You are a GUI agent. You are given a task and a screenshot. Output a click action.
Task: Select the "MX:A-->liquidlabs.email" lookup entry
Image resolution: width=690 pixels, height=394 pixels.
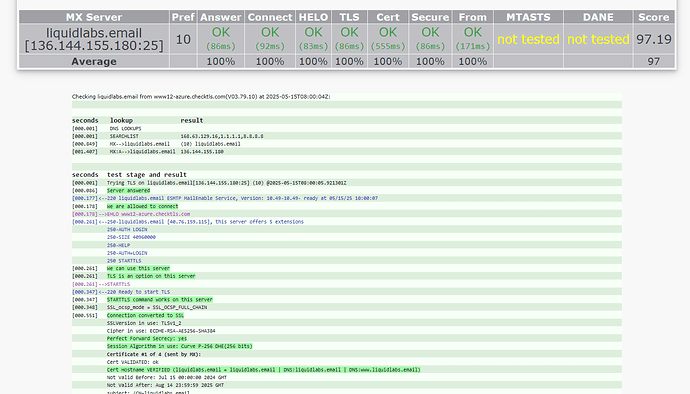point(143,151)
